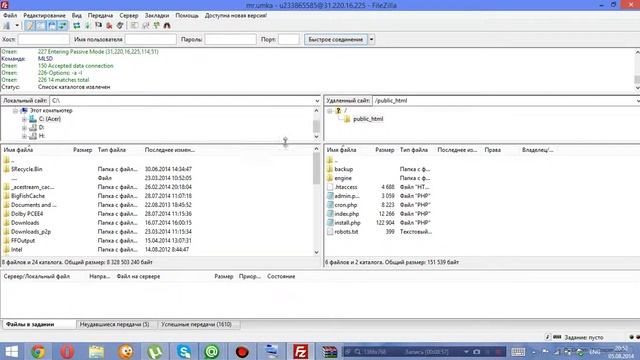The width and height of the screenshot is (640, 360).
Task: Open the local site path dropdown
Action: pyautogui.click(x=317, y=101)
